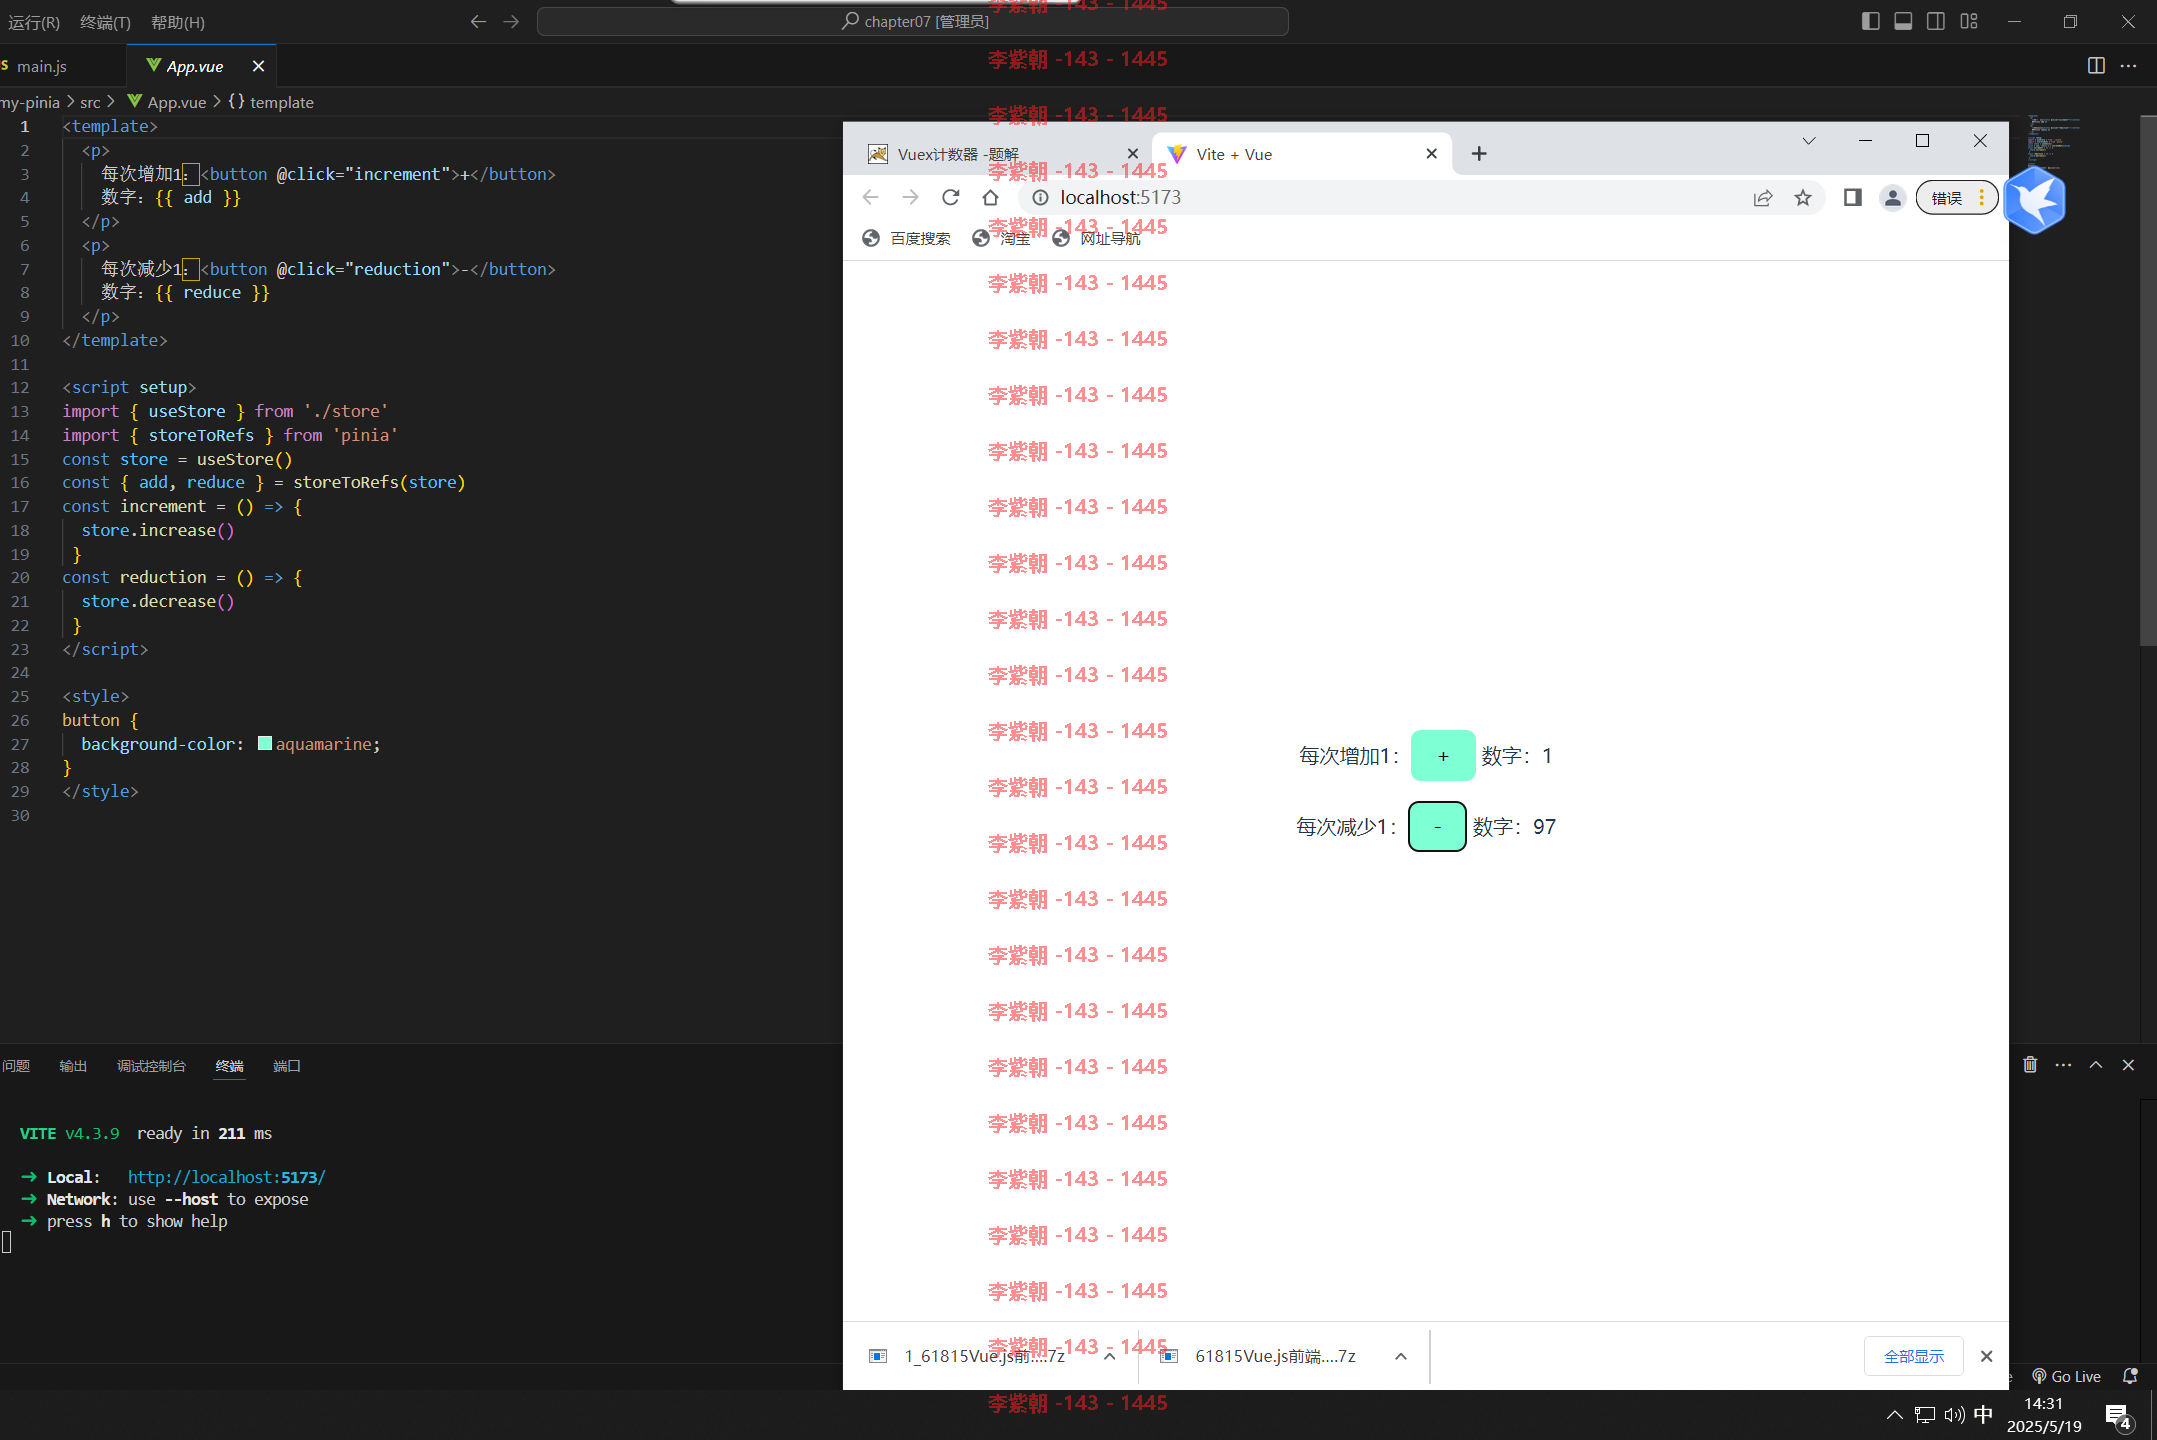Go back in VS Code navigation history

pos(478,21)
